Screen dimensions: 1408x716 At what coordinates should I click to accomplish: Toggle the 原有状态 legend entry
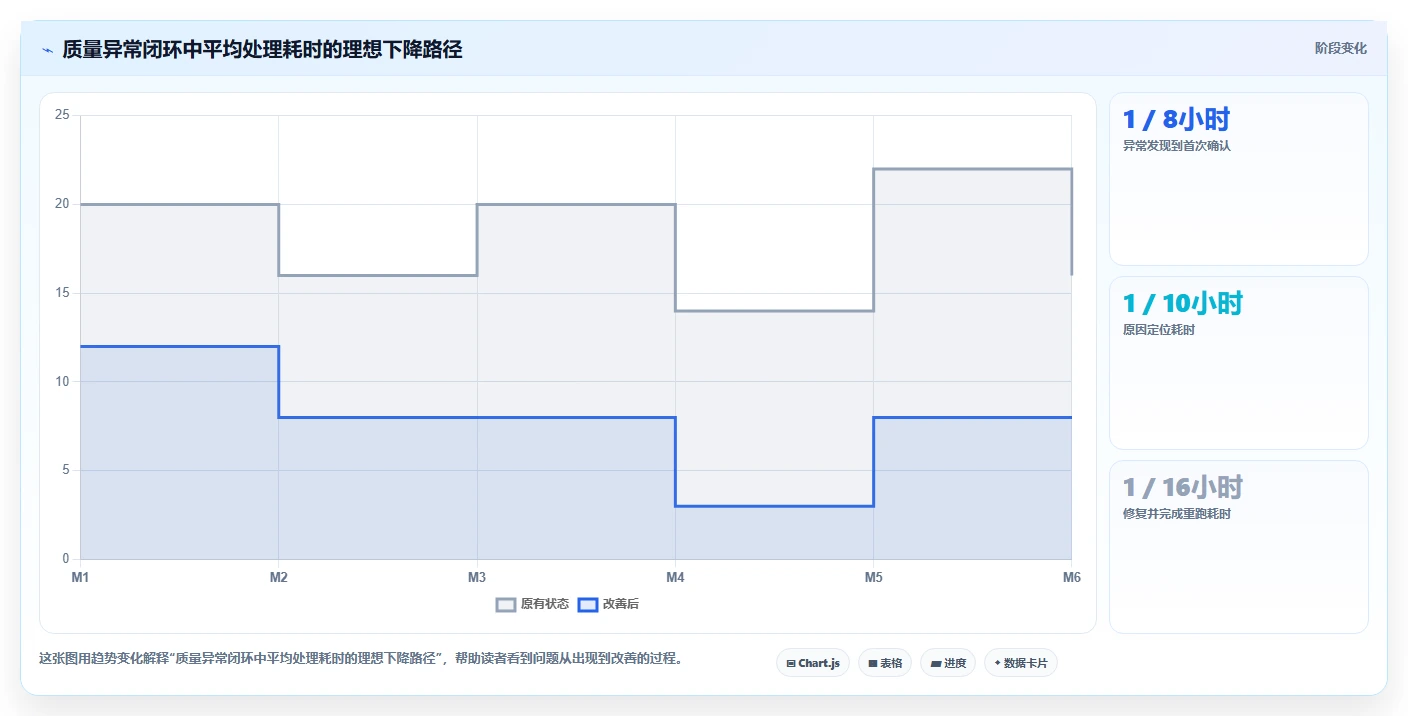pos(533,604)
